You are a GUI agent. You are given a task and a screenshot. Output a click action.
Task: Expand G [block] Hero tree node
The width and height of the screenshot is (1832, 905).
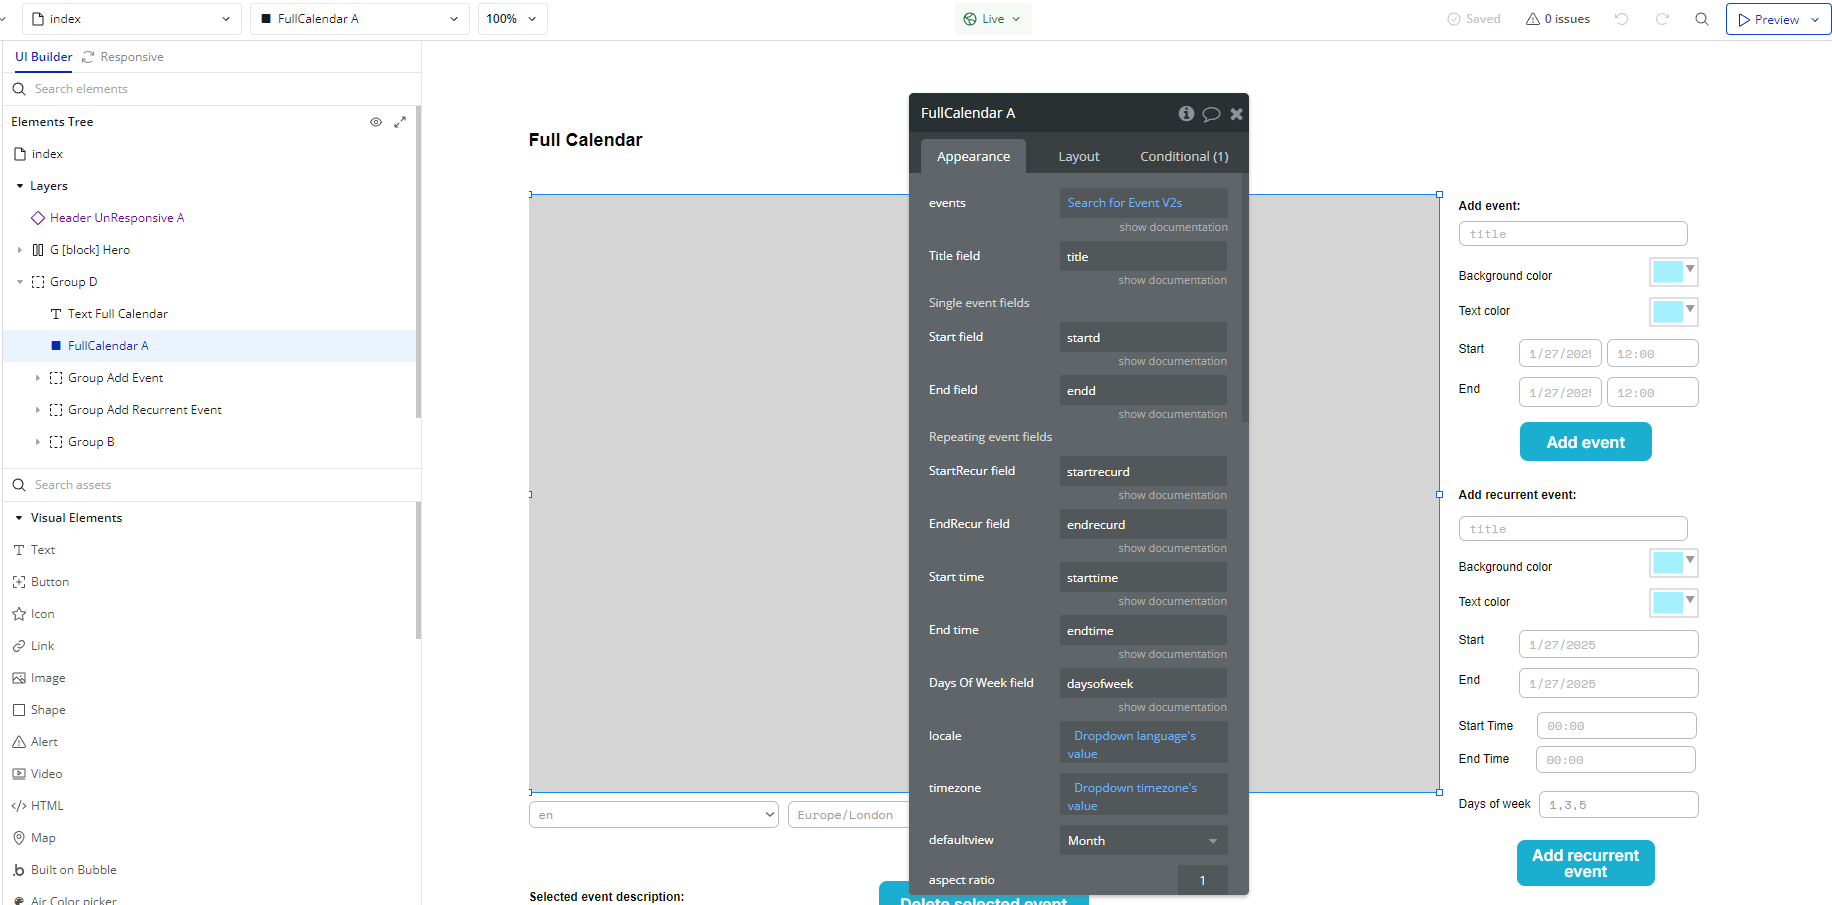20,250
